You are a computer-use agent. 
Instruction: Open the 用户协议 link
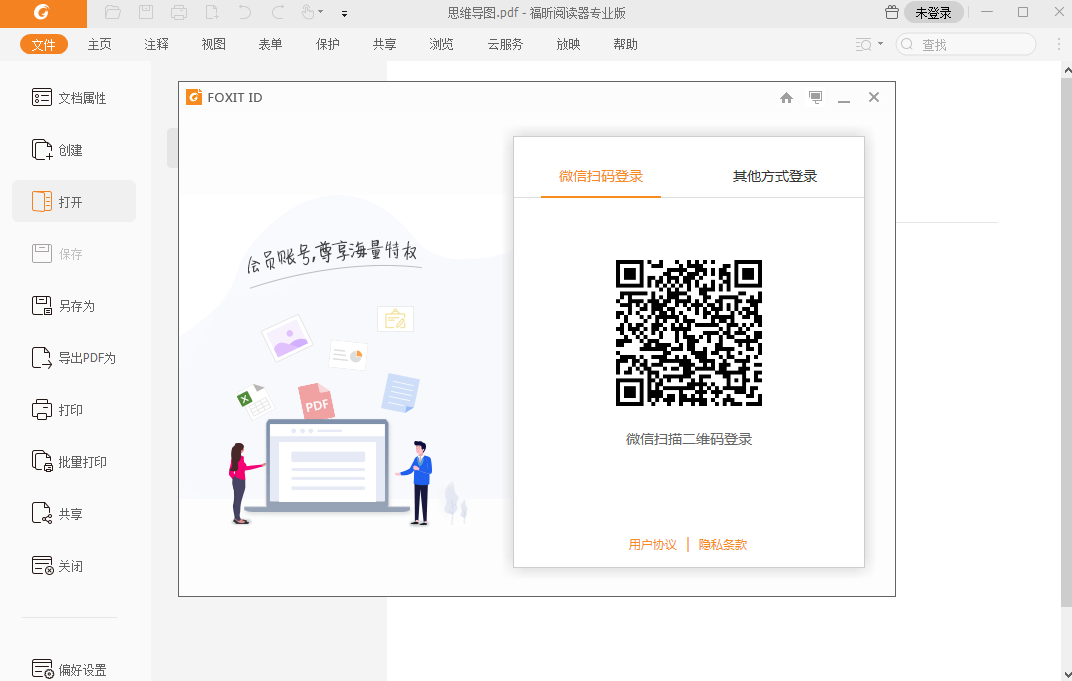pyautogui.click(x=652, y=544)
